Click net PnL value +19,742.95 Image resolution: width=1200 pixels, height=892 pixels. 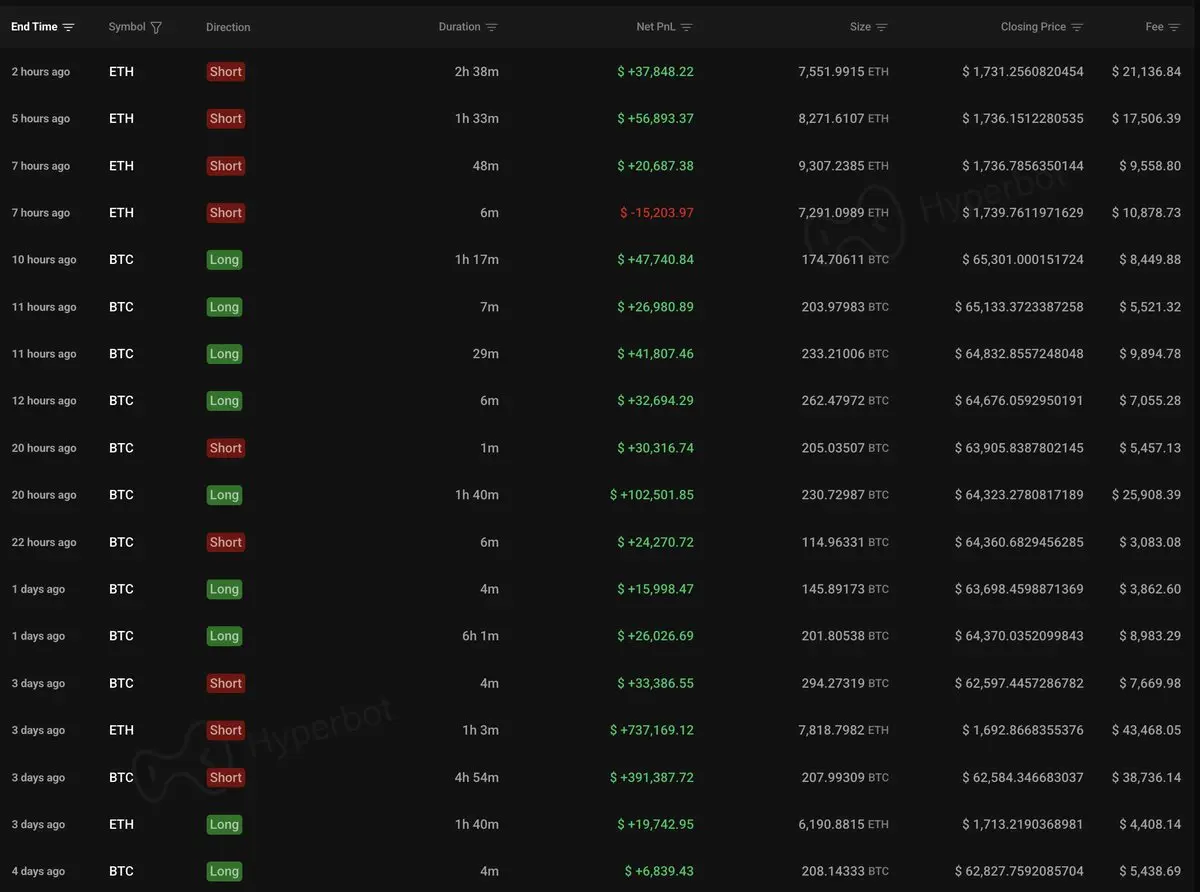click(655, 825)
